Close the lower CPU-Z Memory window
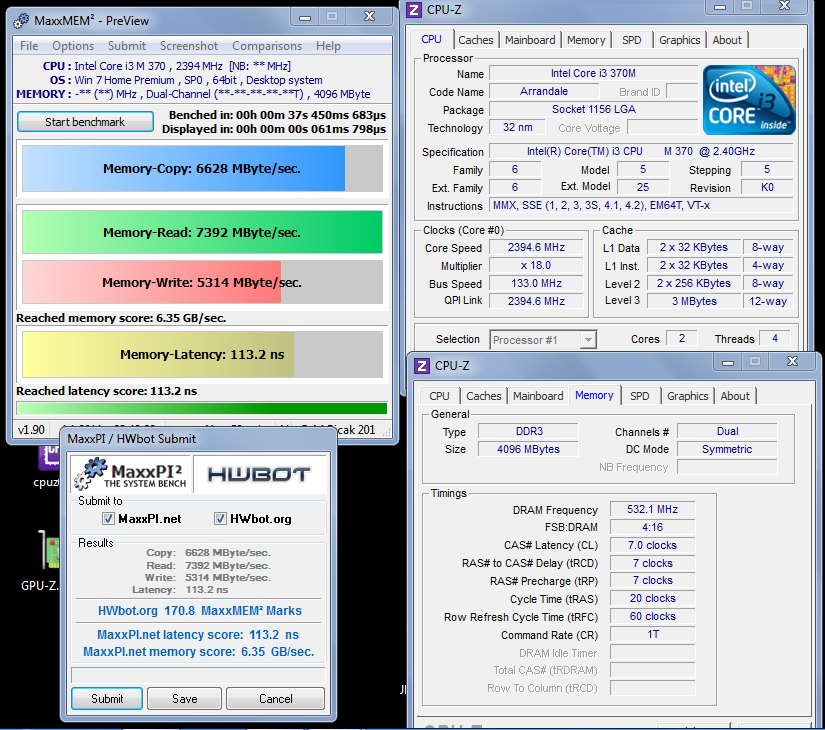The width and height of the screenshot is (825, 730). coord(792,362)
